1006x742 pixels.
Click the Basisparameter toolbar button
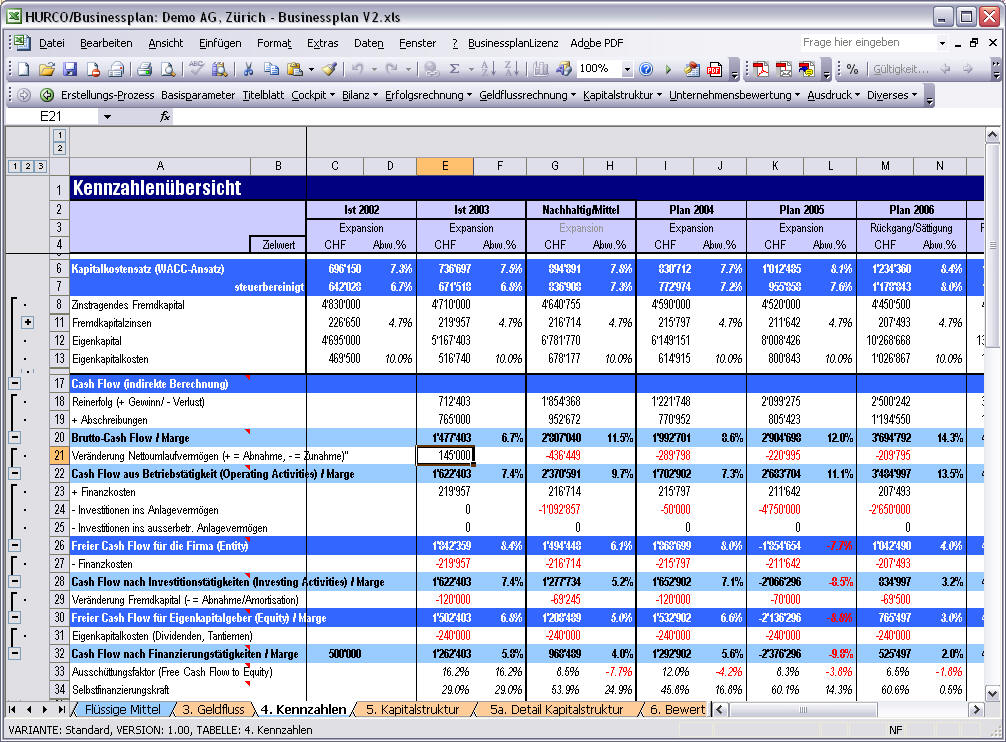tap(198, 95)
